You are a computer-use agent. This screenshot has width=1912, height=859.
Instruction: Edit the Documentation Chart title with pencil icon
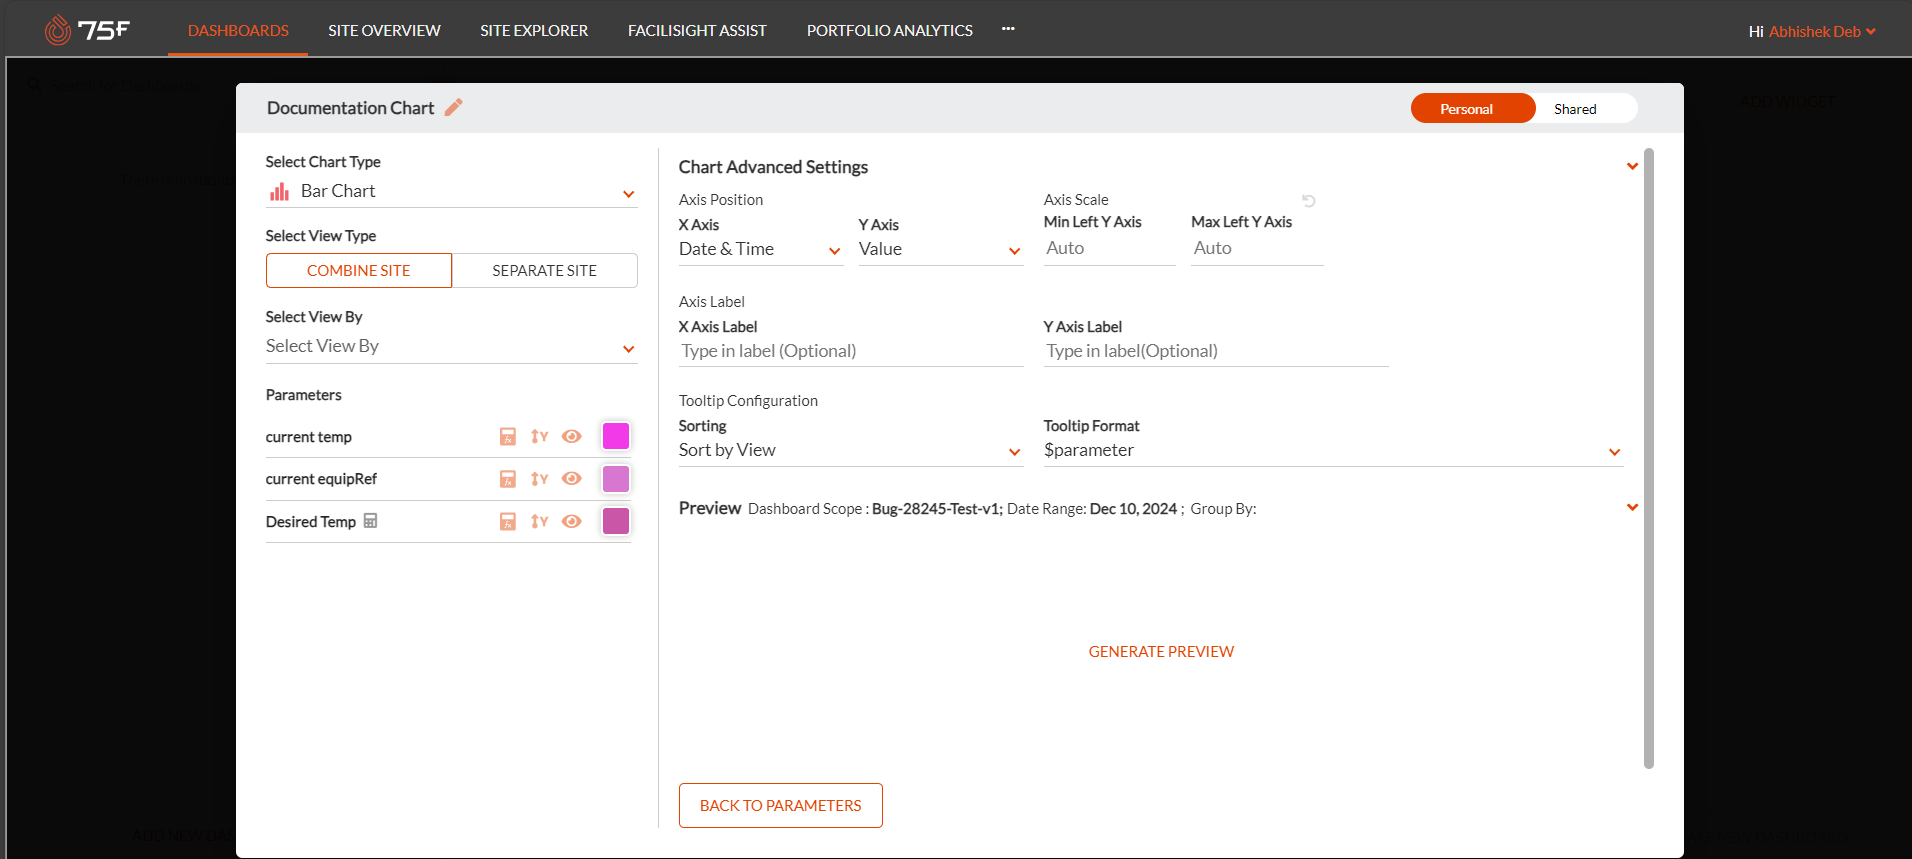454,107
